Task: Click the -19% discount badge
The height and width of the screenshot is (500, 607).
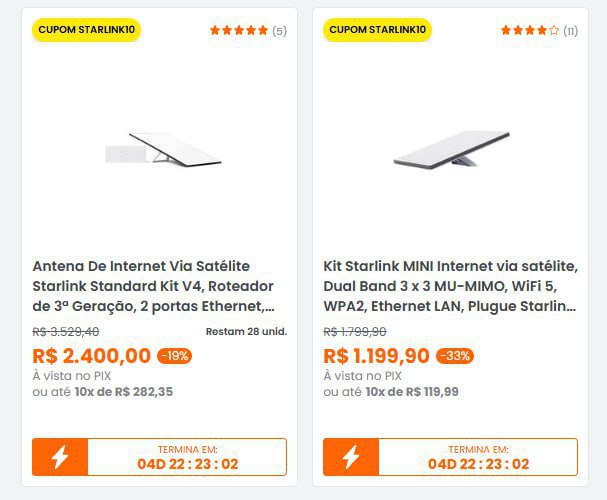Action: tap(174, 356)
